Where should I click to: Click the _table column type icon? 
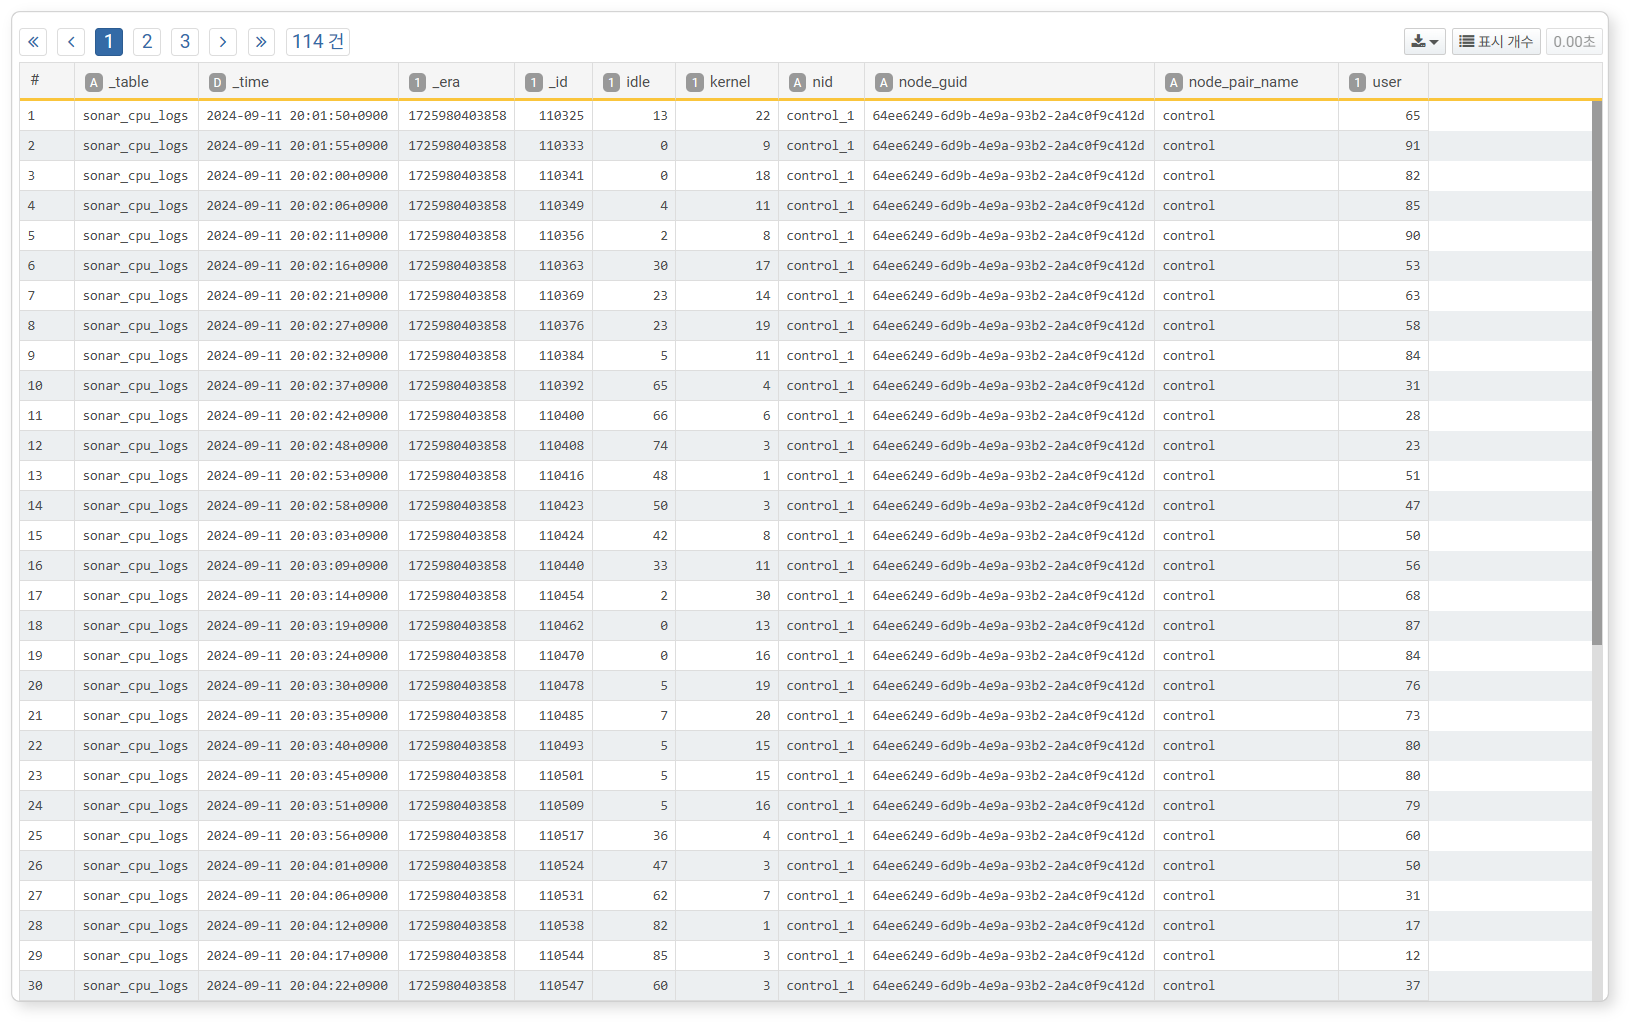click(x=94, y=82)
